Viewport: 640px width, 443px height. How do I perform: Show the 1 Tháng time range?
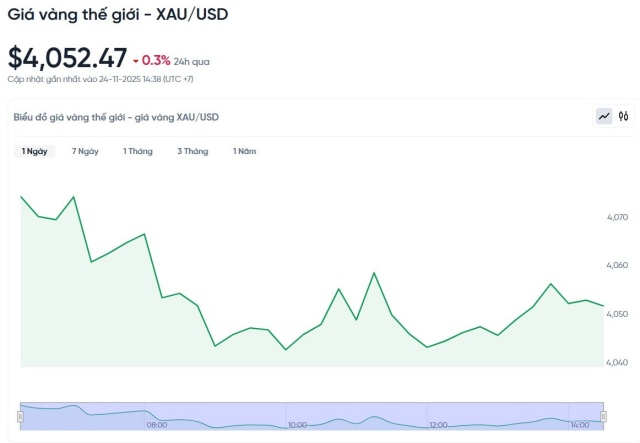pyautogui.click(x=138, y=151)
